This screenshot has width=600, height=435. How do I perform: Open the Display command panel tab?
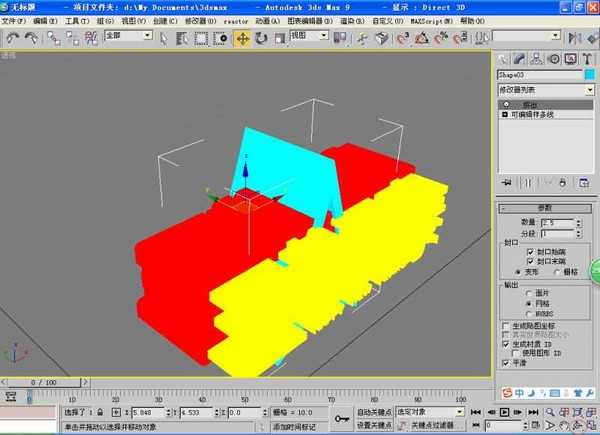571,59
